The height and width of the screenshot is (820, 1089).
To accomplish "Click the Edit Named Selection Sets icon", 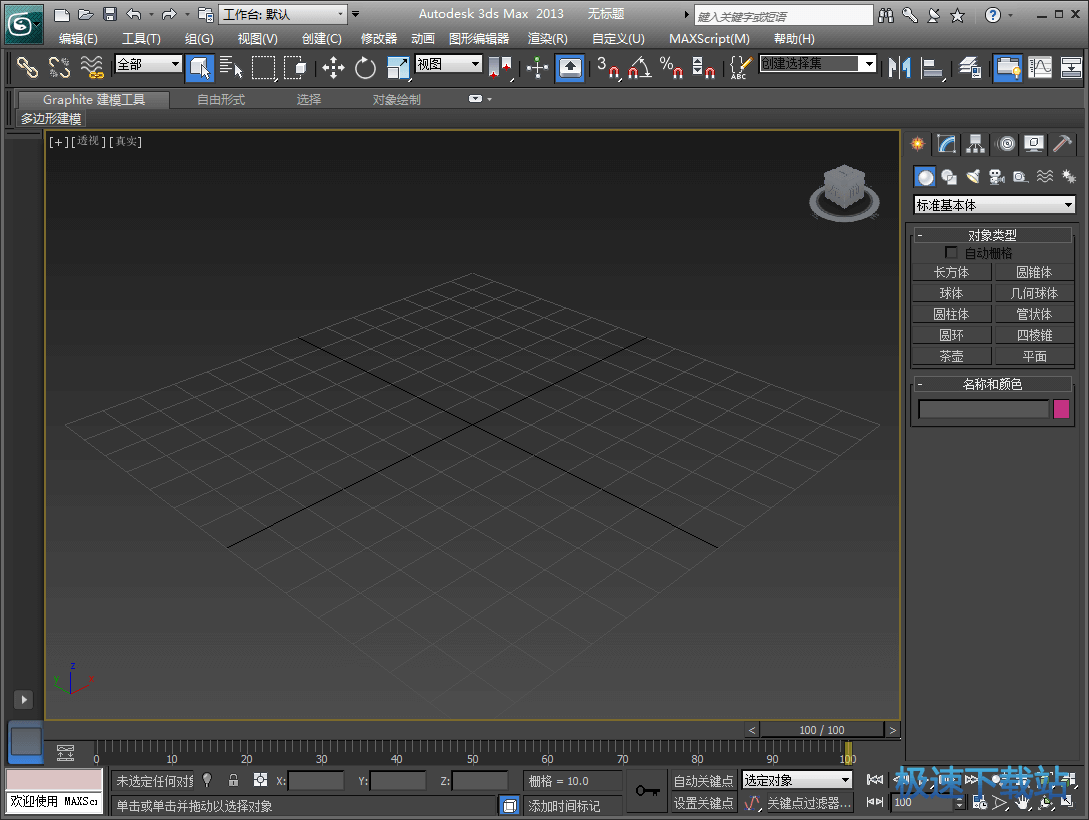I will [740, 67].
